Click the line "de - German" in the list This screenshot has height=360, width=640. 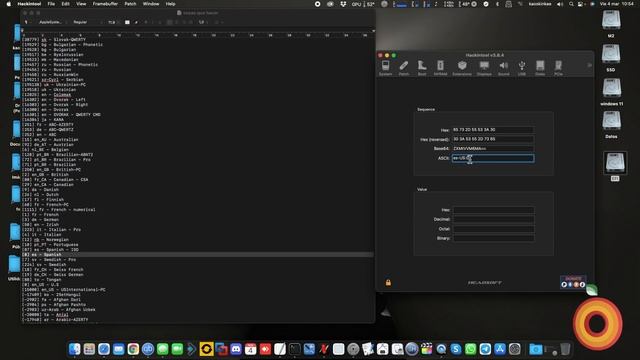click(x=40, y=220)
